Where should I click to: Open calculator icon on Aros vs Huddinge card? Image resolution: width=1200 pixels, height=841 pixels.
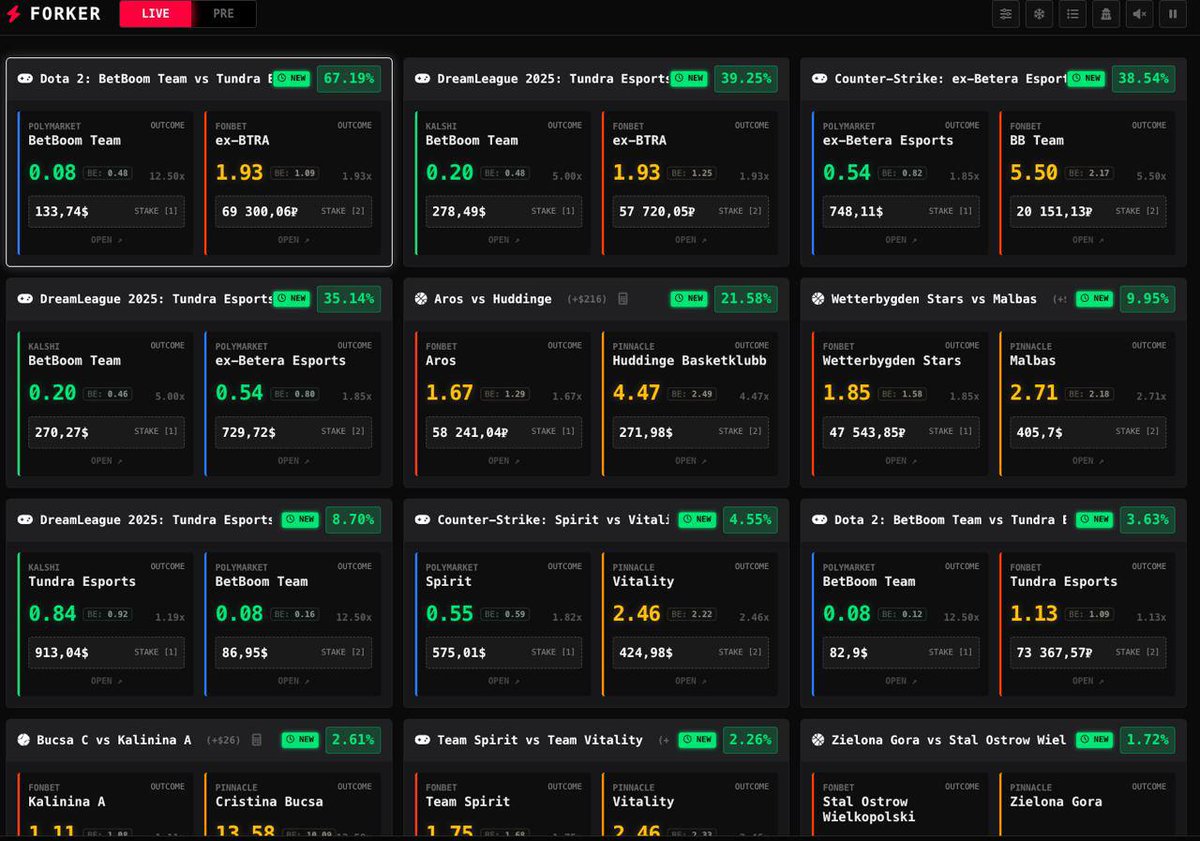click(x=622, y=298)
